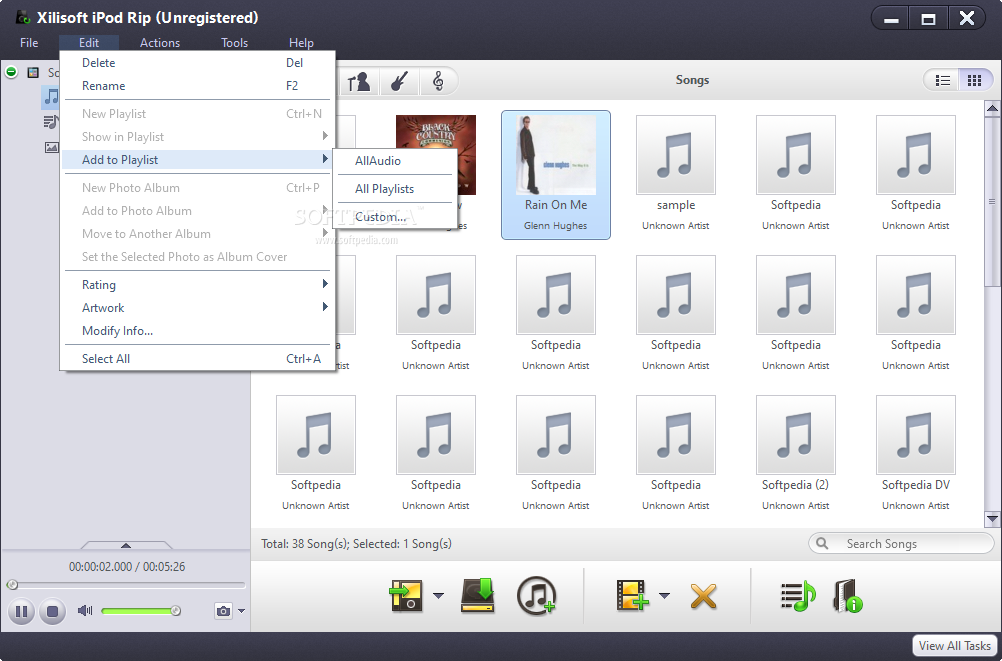Click the status text "Total: 38 Song(s); Selected: 1 Song(s)"
Image resolution: width=1002 pixels, height=661 pixels.
pyautogui.click(x=356, y=543)
